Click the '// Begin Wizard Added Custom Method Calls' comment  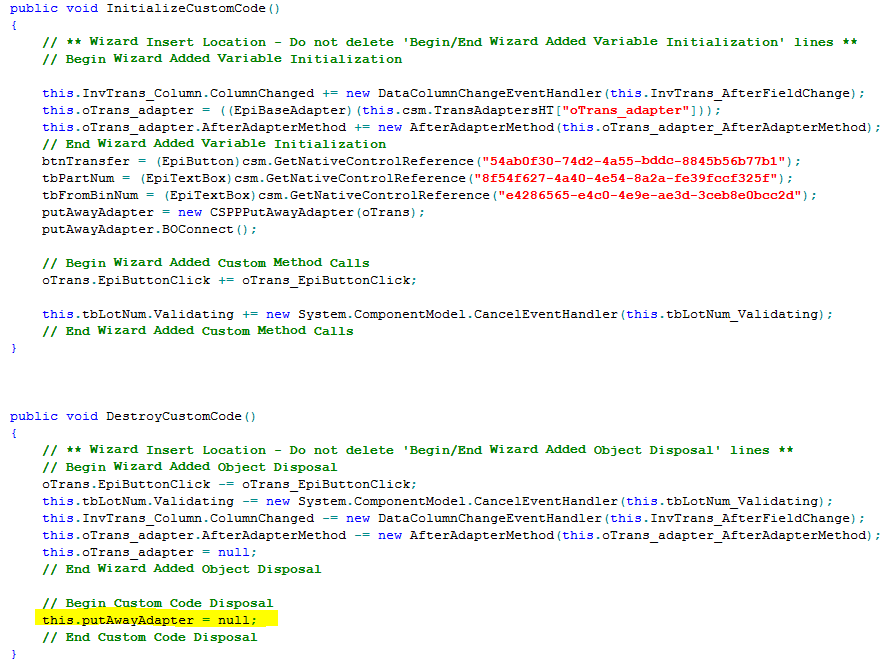click(x=205, y=263)
